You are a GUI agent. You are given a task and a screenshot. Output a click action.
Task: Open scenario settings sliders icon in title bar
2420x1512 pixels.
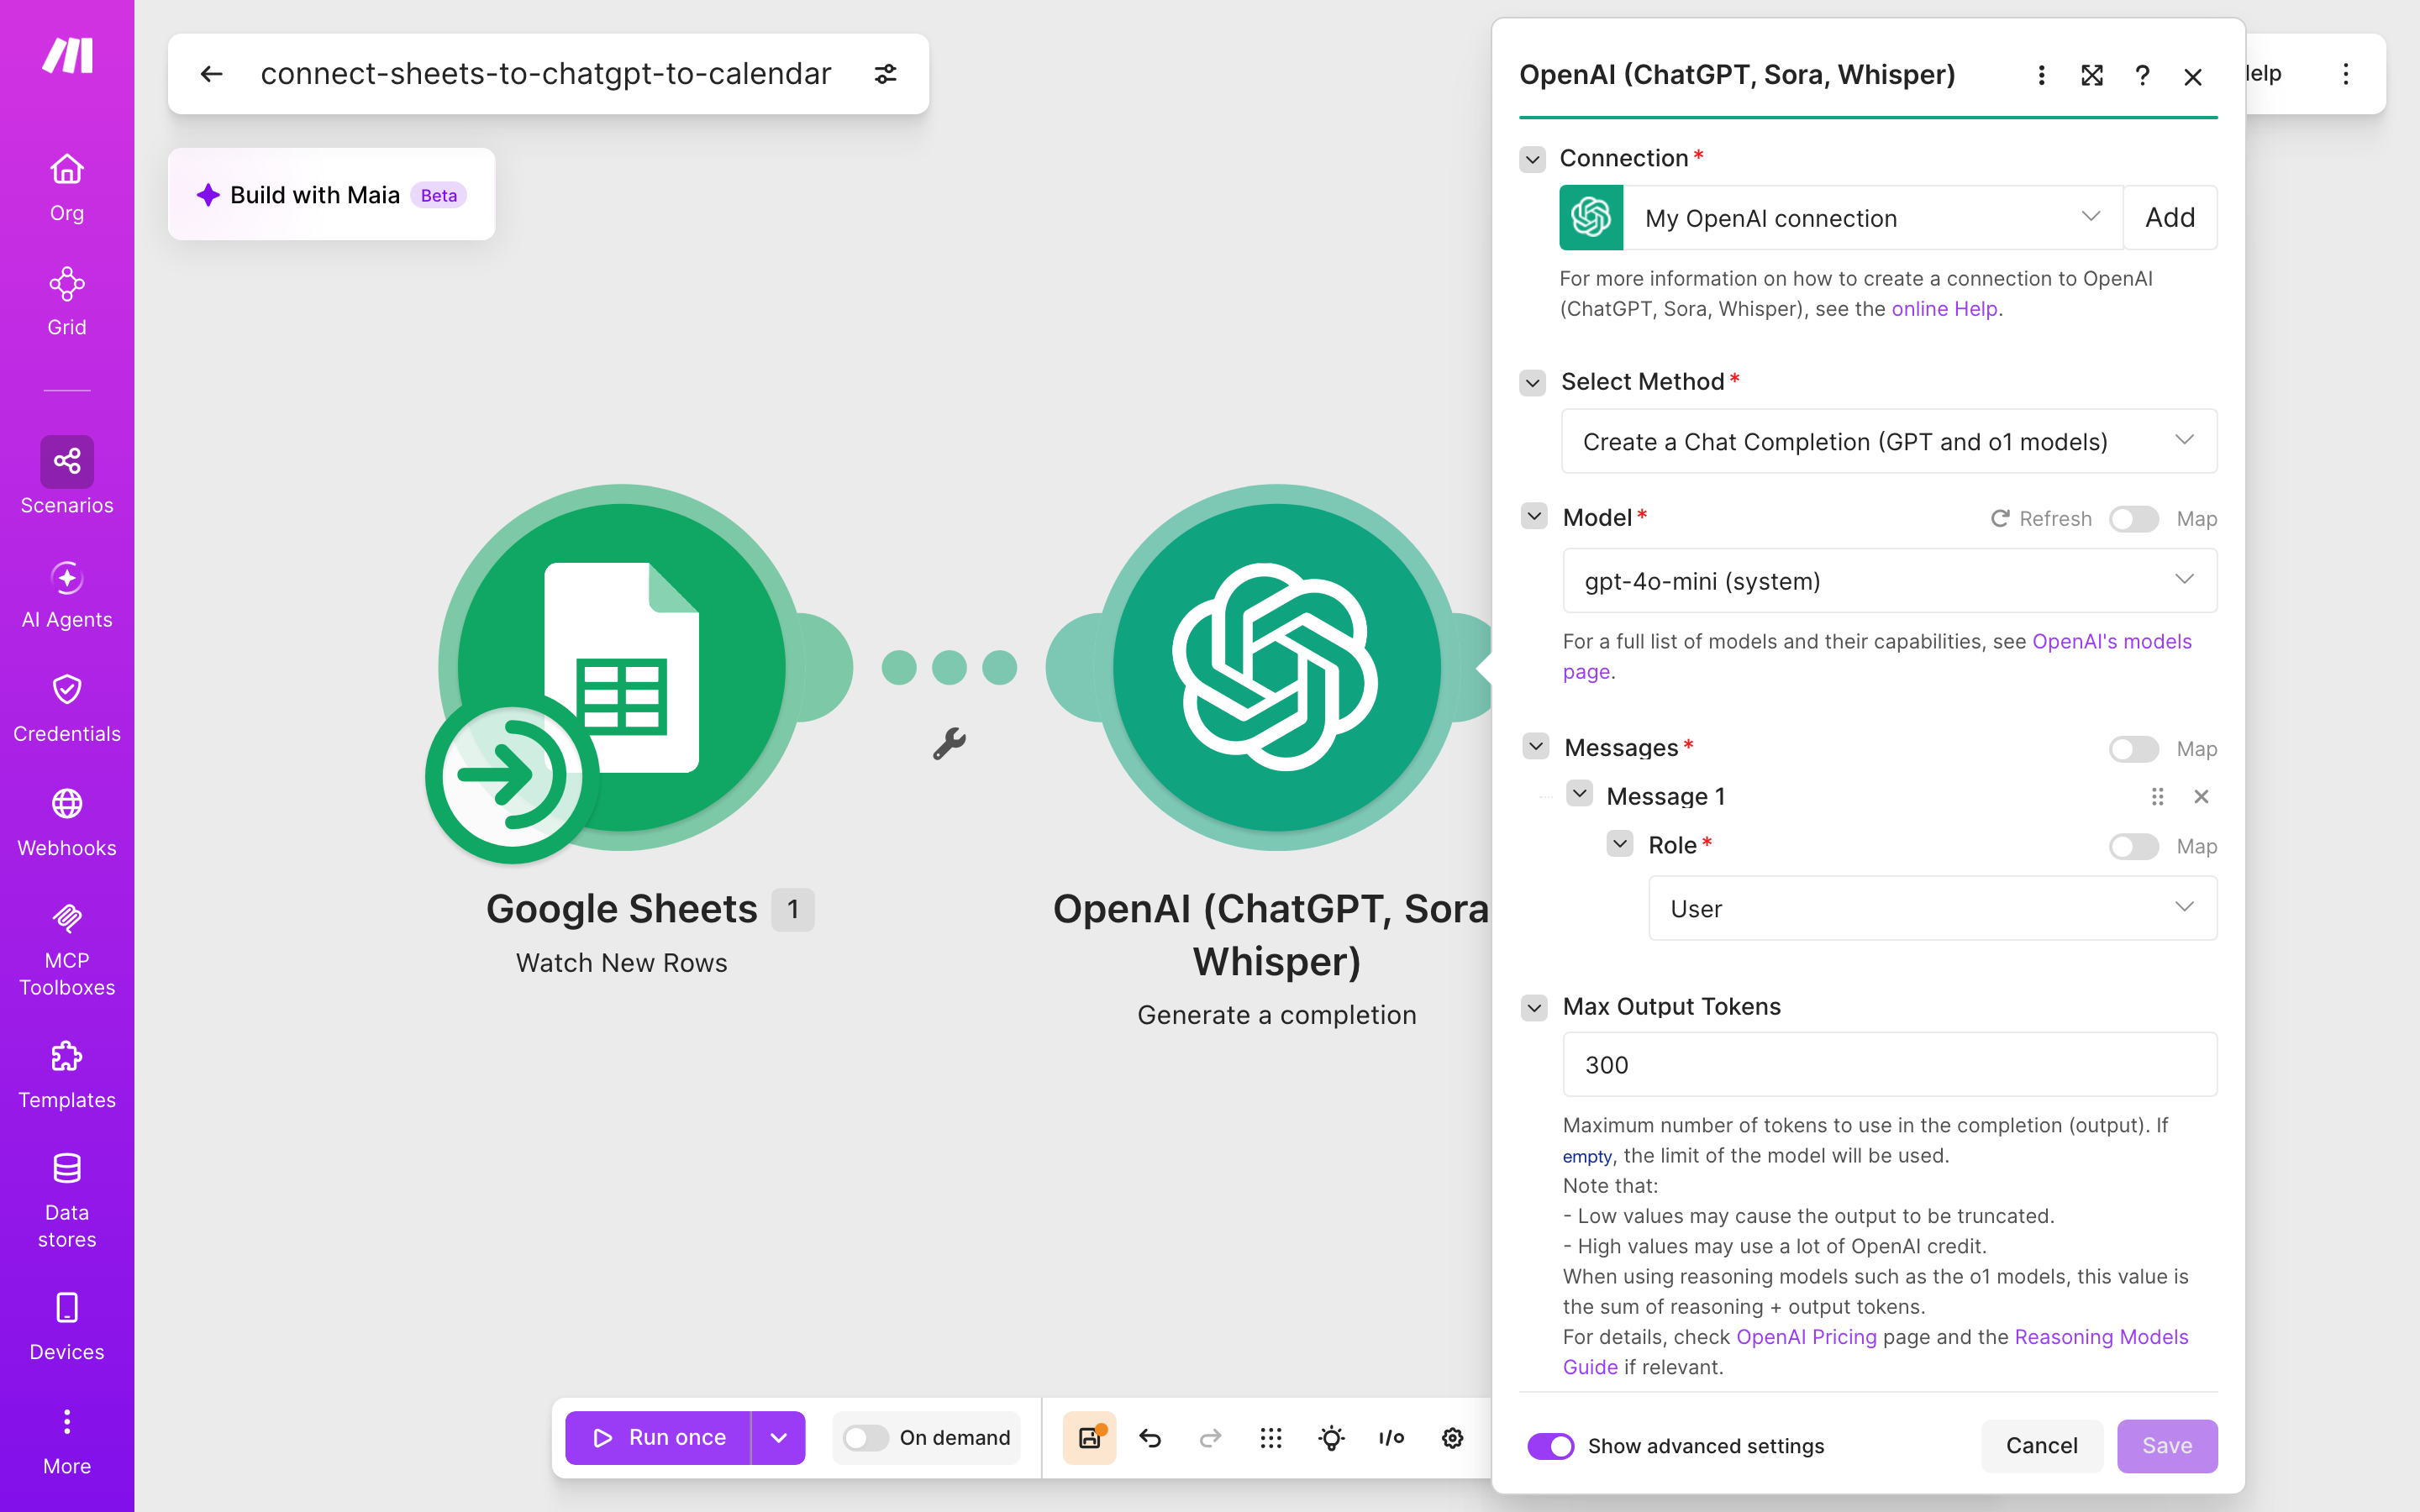[x=885, y=74]
